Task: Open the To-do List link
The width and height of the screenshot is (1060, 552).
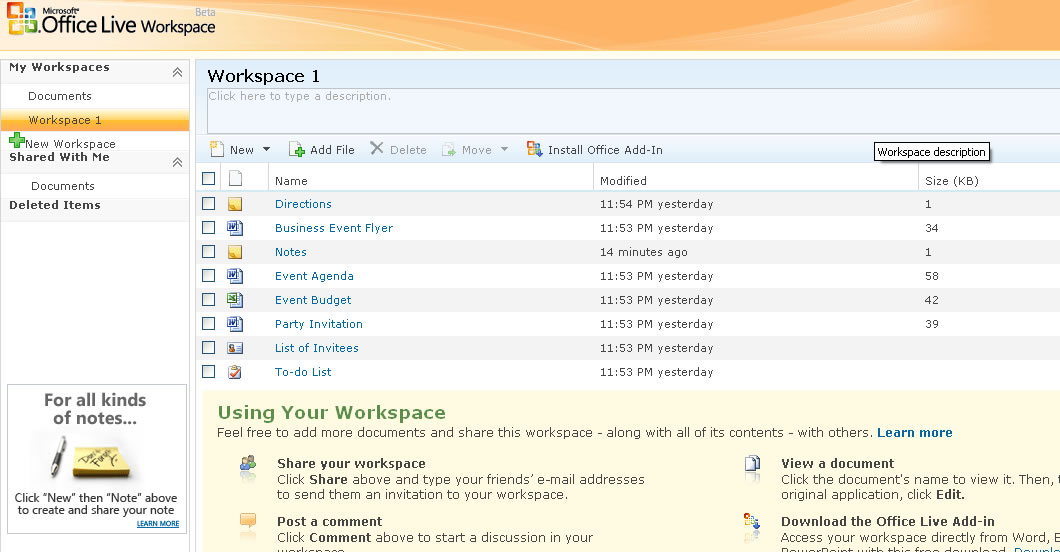Action: click(303, 372)
